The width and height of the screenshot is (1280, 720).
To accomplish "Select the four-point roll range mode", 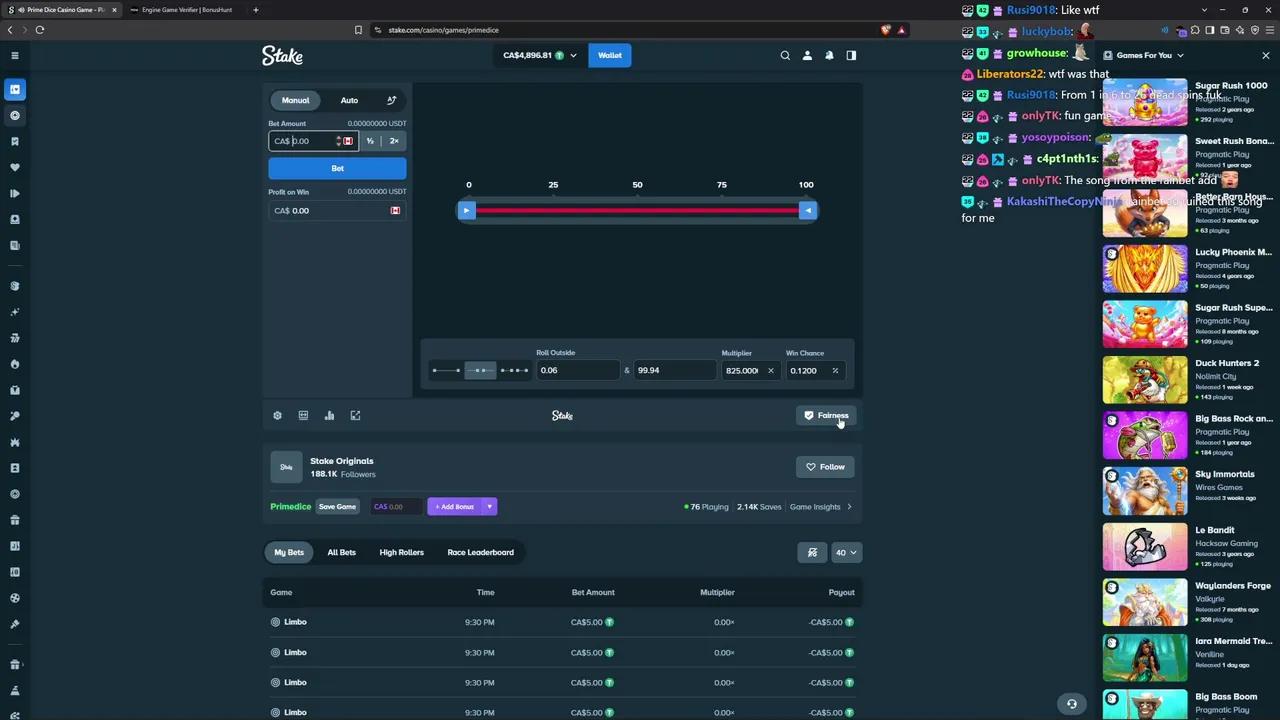I will (x=514, y=370).
